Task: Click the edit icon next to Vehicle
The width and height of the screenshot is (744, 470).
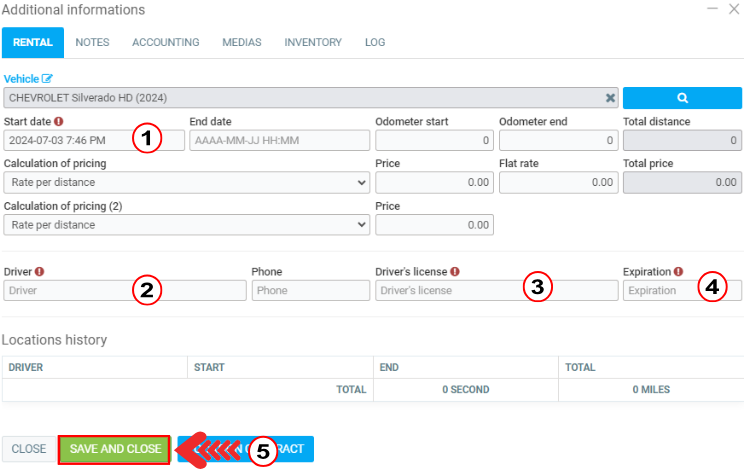Action: click(47, 79)
